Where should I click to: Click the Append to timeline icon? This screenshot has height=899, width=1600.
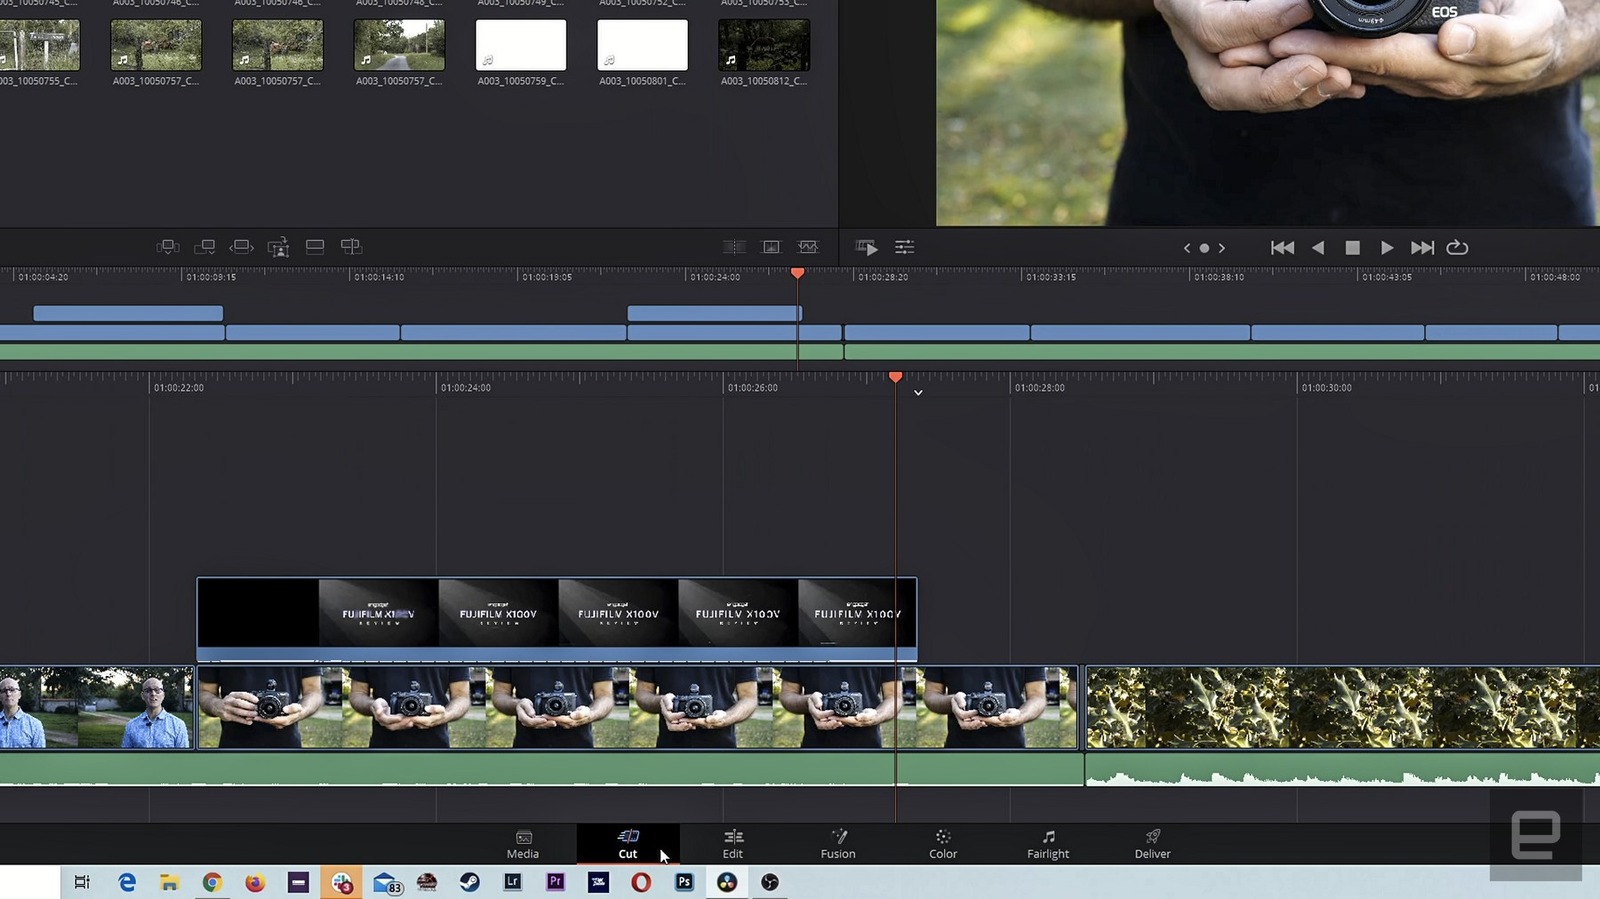(205, 247)
